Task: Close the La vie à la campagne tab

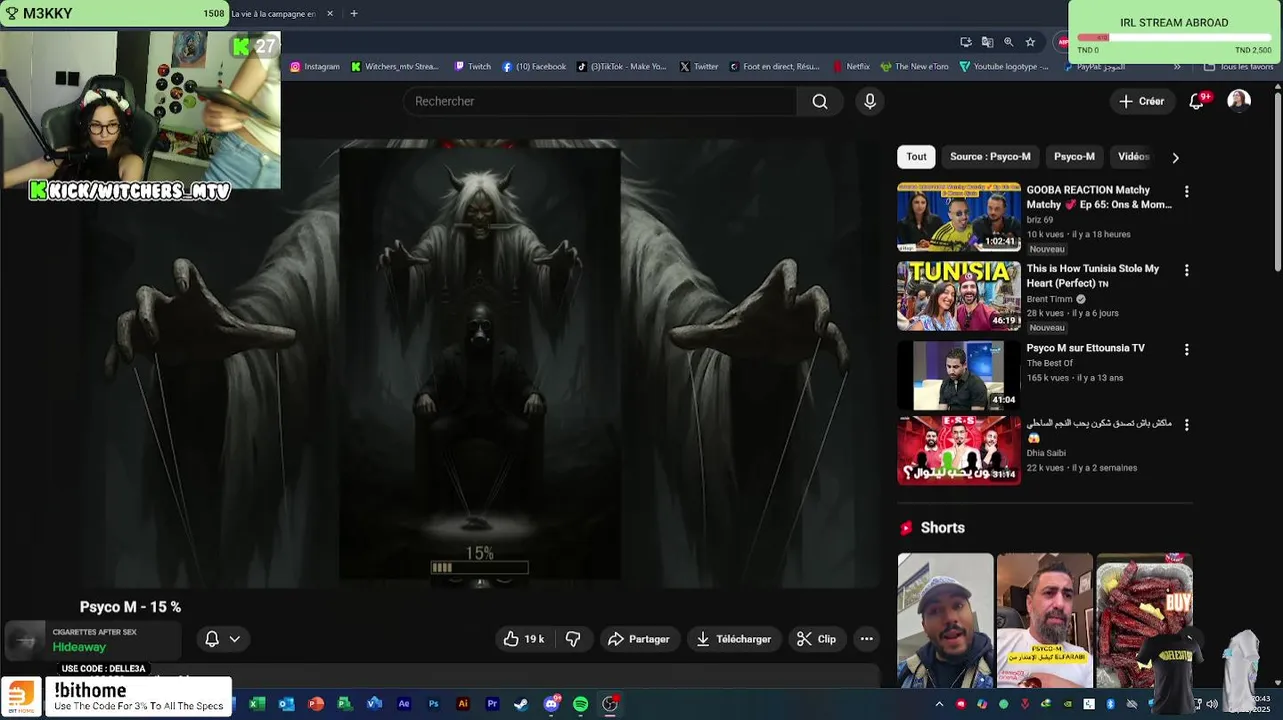Action: pyautogui.click(x=330, y=14)
